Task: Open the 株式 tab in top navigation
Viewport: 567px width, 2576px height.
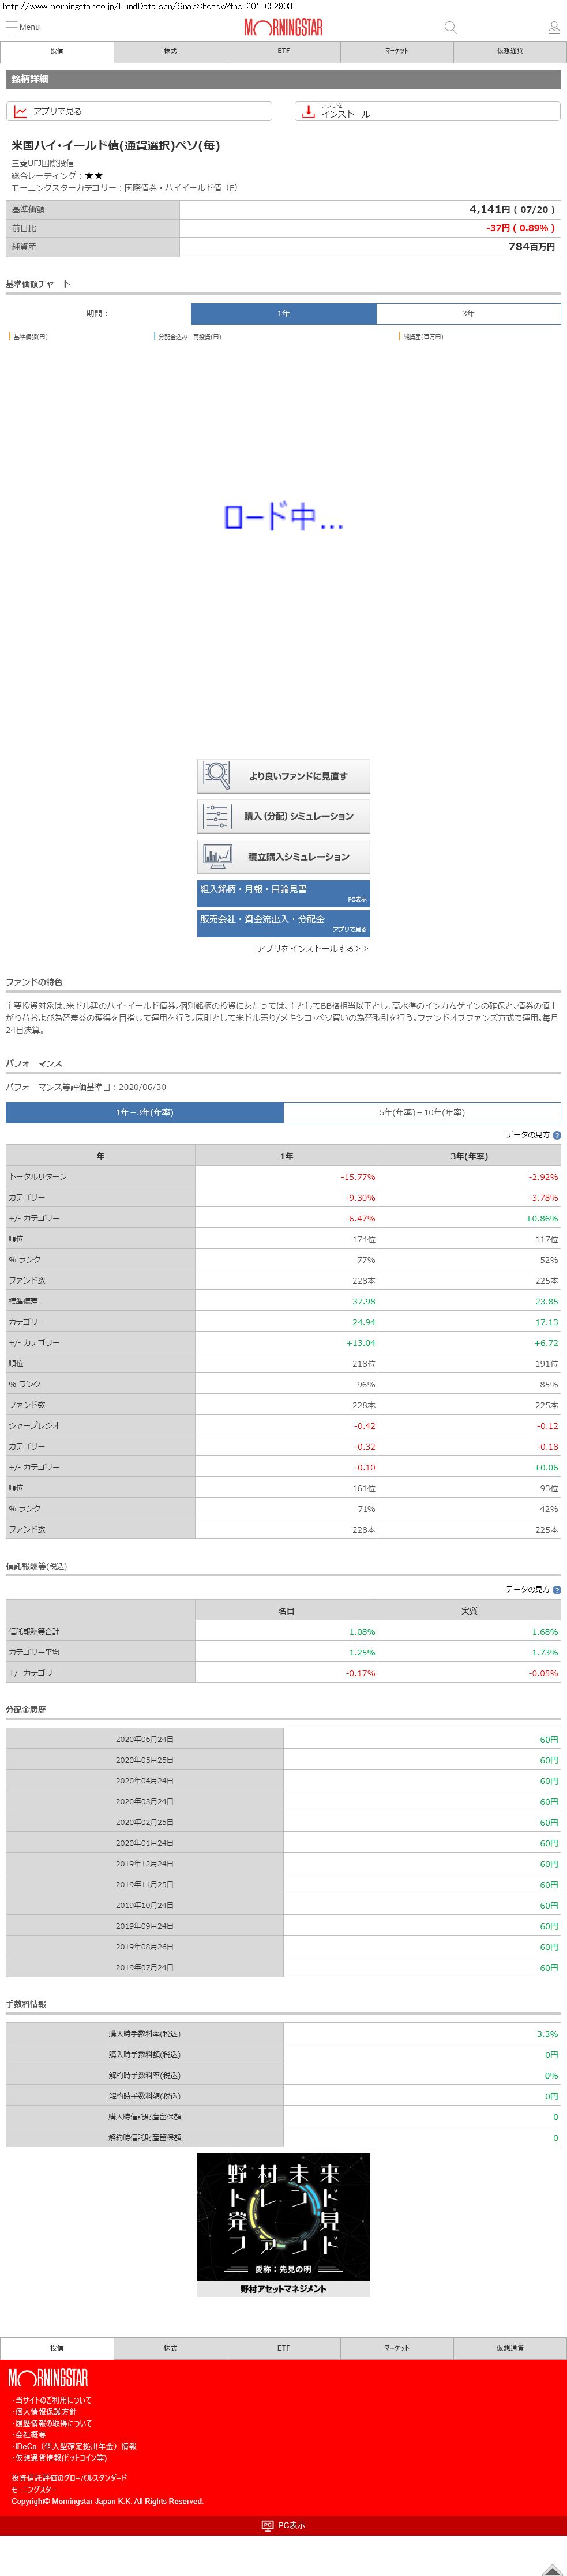Action: coord(170,51)
